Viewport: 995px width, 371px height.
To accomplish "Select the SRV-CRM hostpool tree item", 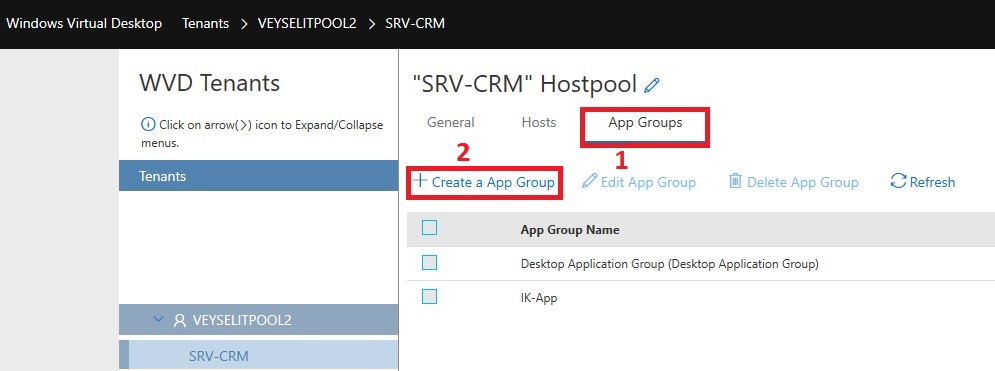I will pos(219,356).
